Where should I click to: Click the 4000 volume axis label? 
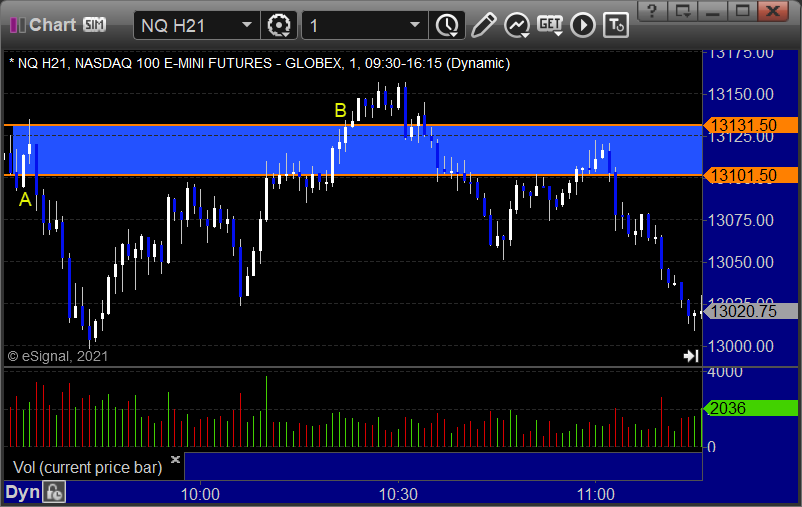(x=725, y=372)
